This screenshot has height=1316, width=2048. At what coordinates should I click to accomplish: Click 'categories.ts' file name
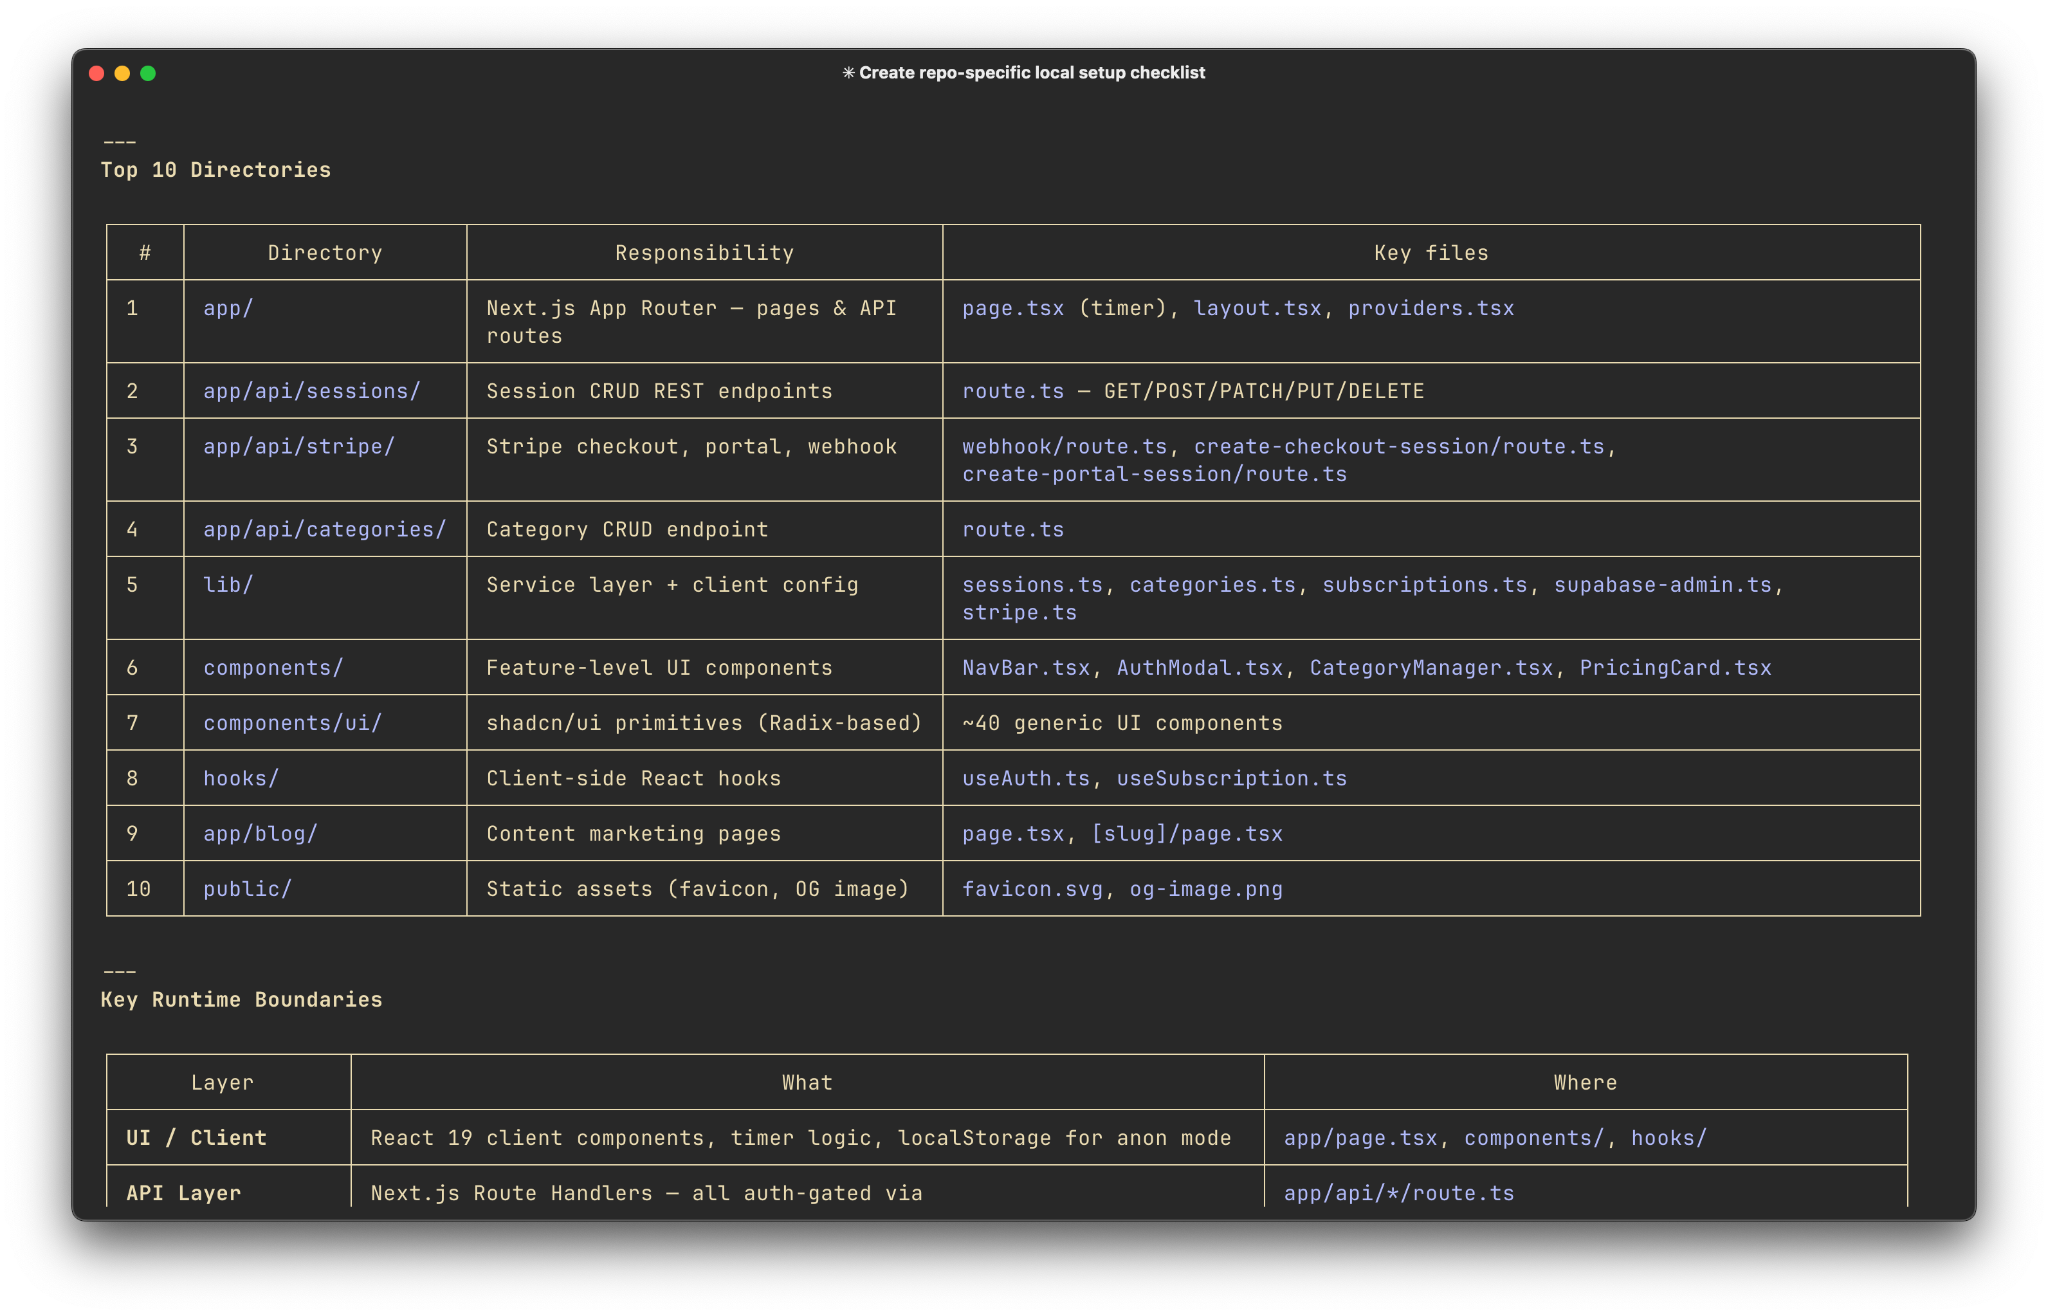pos(1212,584)
